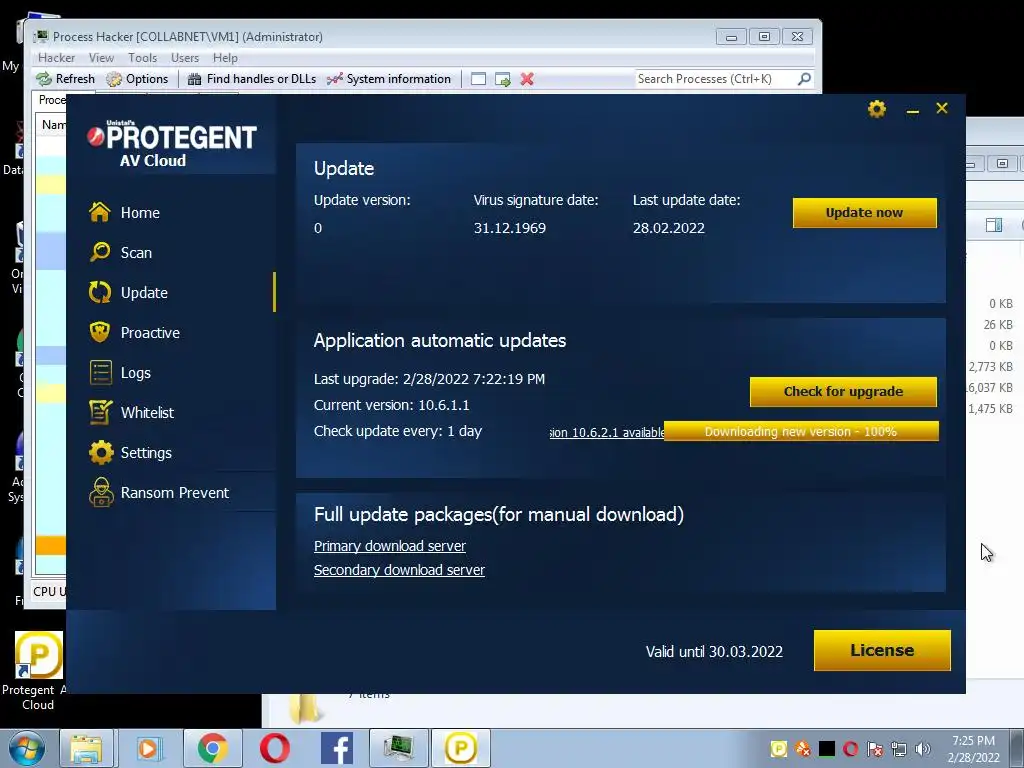Click the License button
Viewport: 1024px width, 768px height.
click(882, 650)
